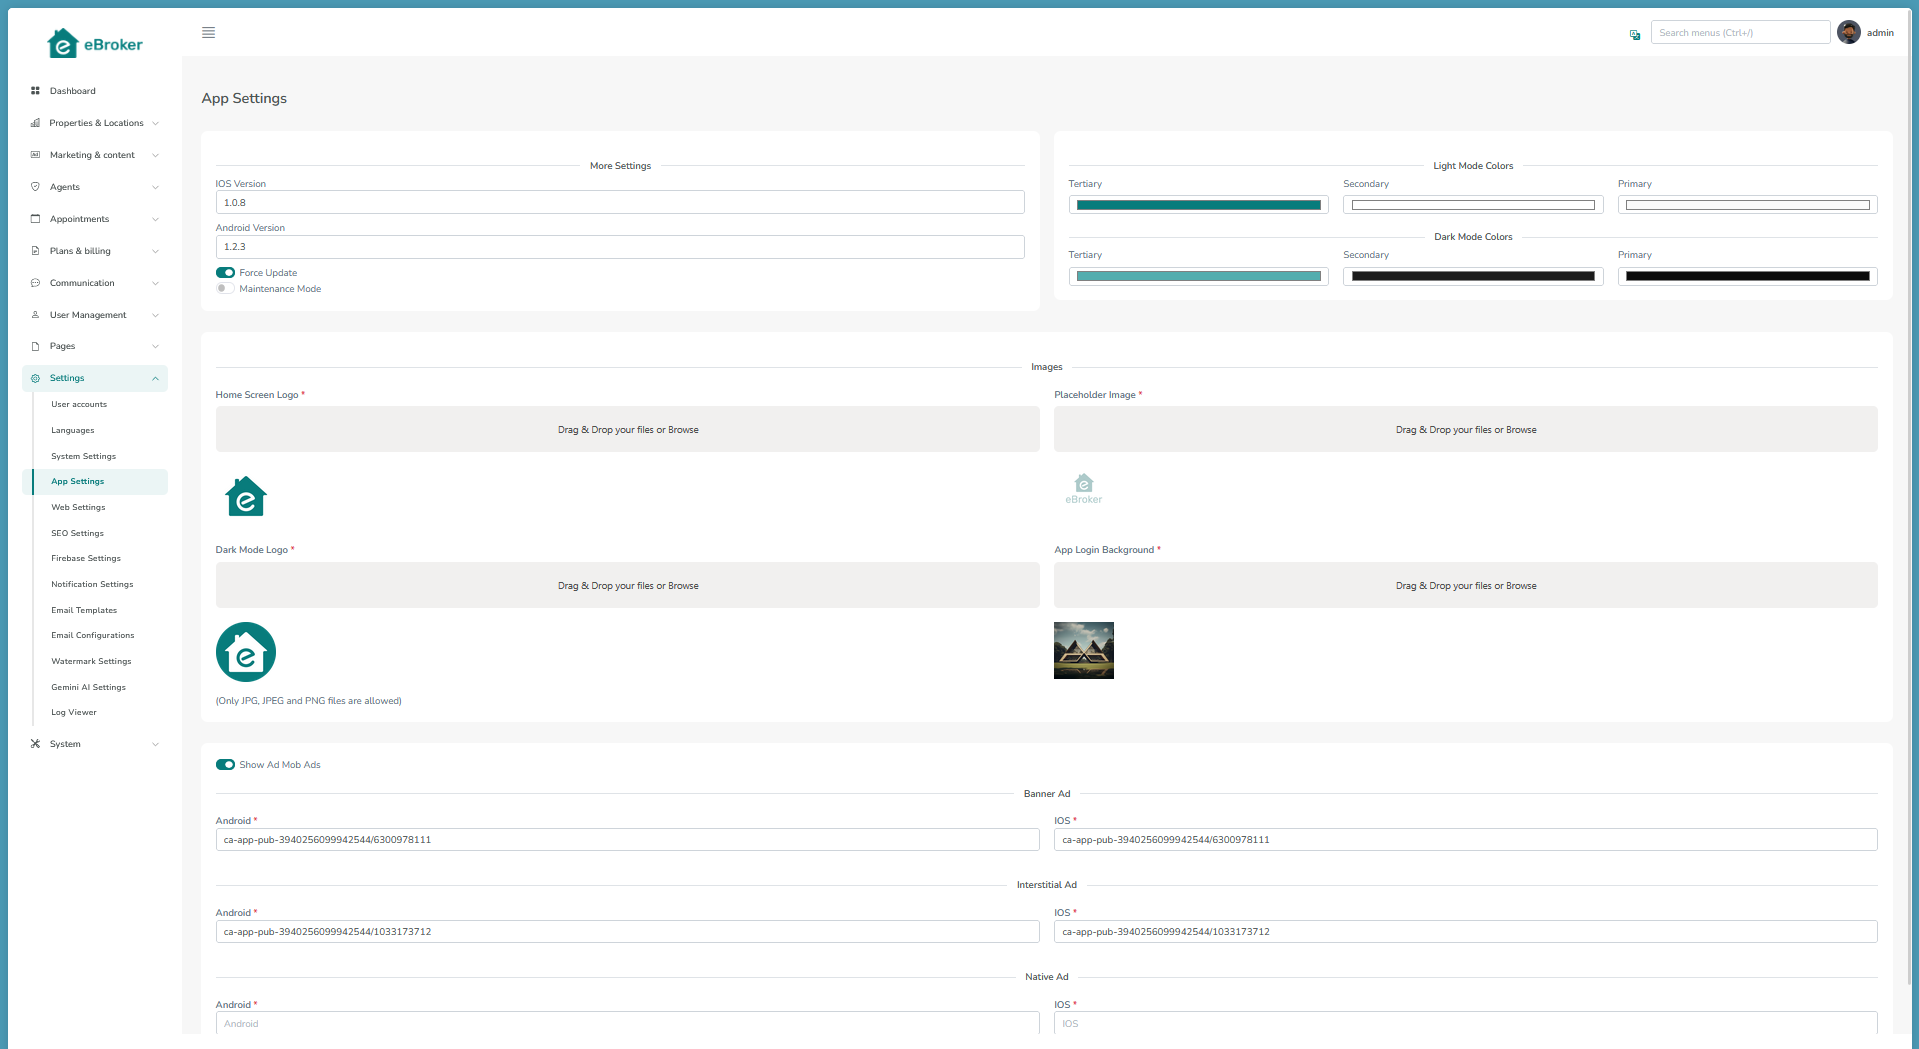The height and width of the screenshot is (1049, 1919).
Task: Open Dashboard via its grid icon
Action: [35, 91]
